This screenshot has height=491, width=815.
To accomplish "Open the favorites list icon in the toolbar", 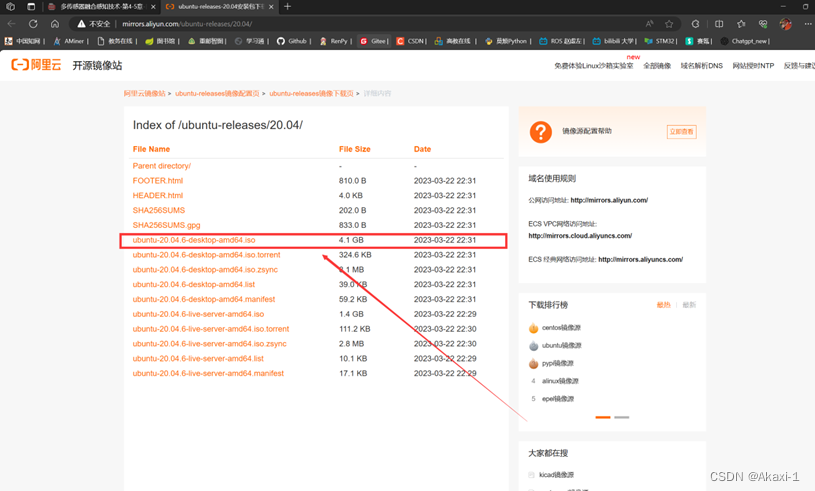I will pyautogui.click(x=741, y=24).
